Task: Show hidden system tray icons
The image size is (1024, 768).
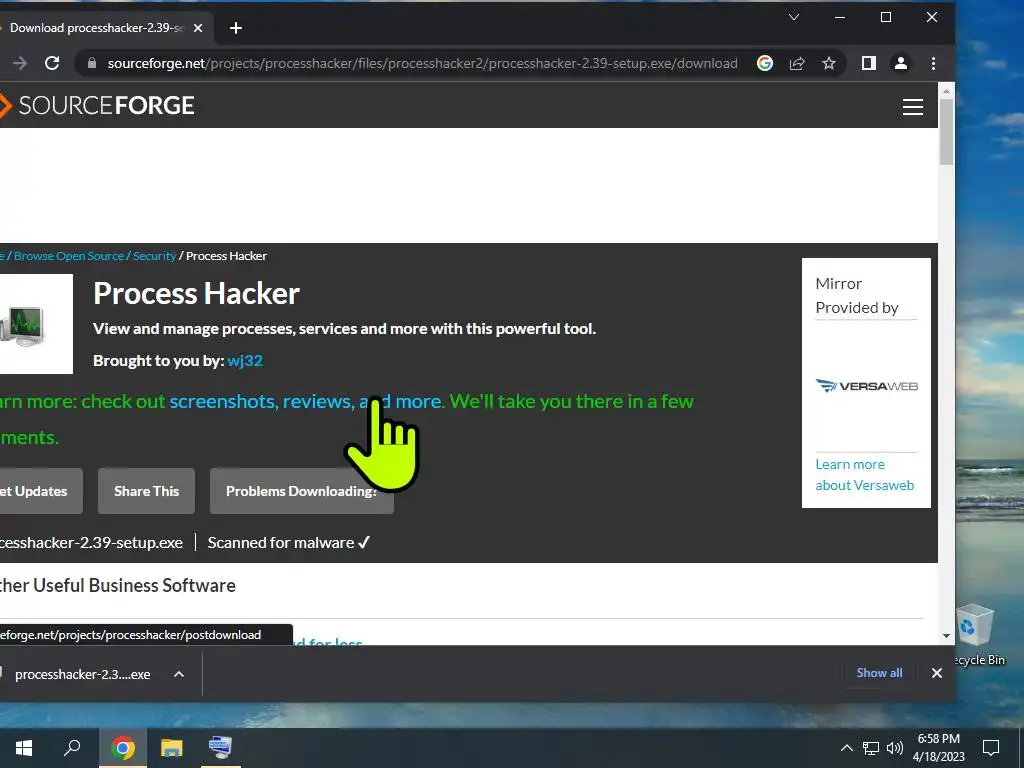Action: 846,748
